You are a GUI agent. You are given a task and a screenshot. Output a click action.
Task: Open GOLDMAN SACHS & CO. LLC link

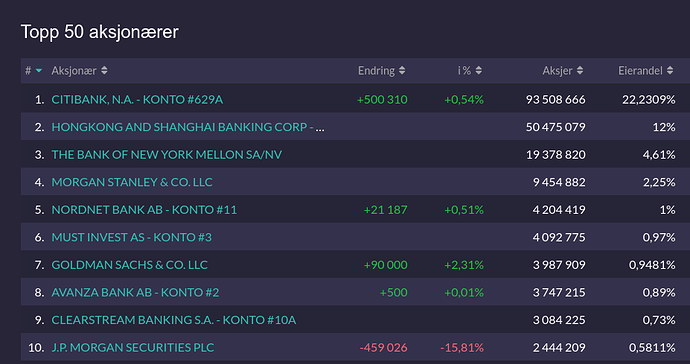tap(129, 265)
